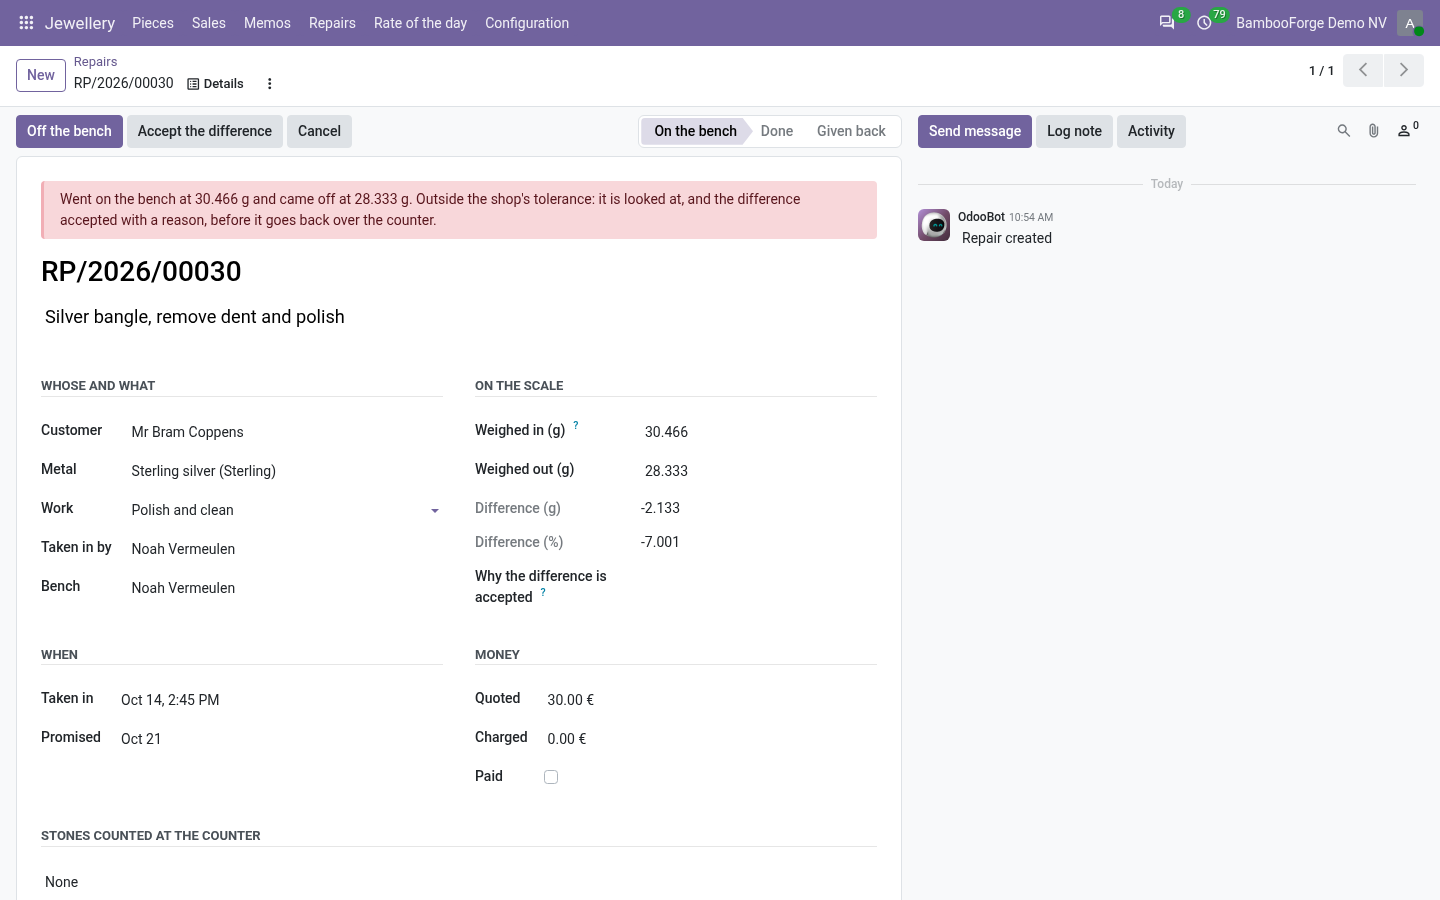1440x900 pixels.
Task: Expand the Work dropdown arrow
Action: tap(435, 511)
